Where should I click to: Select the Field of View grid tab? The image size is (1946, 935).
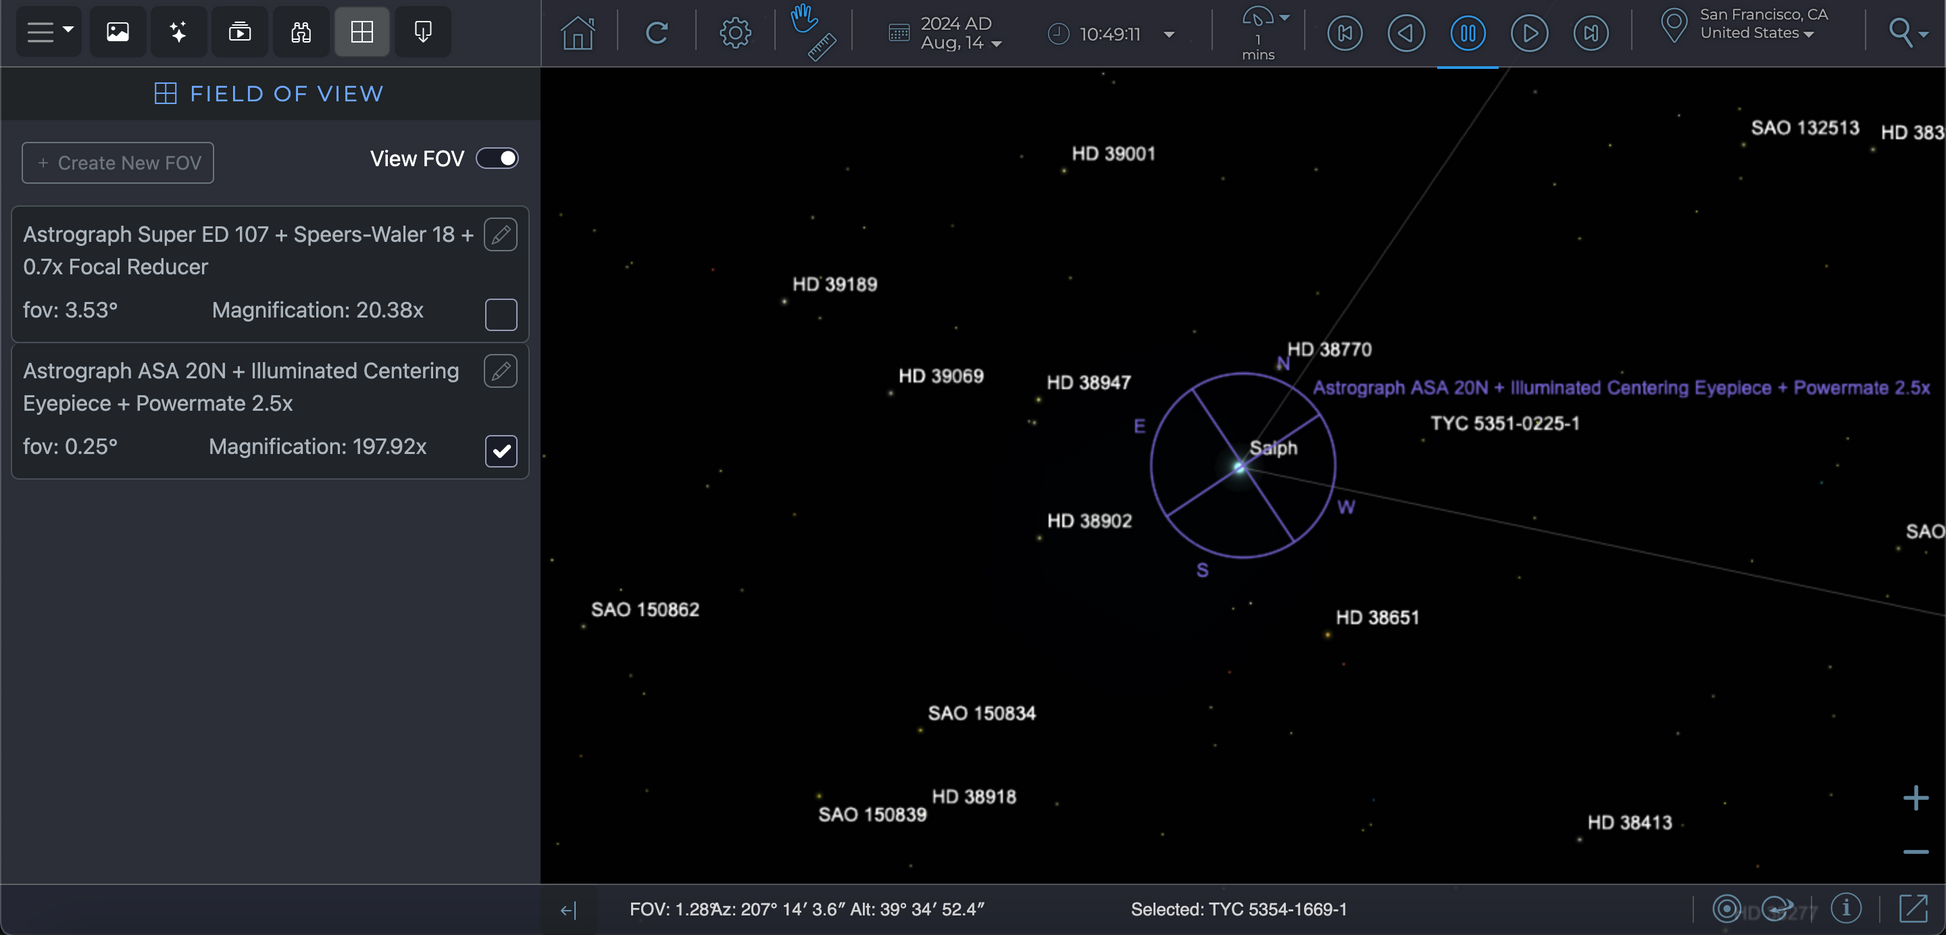(x=362, y=32)
